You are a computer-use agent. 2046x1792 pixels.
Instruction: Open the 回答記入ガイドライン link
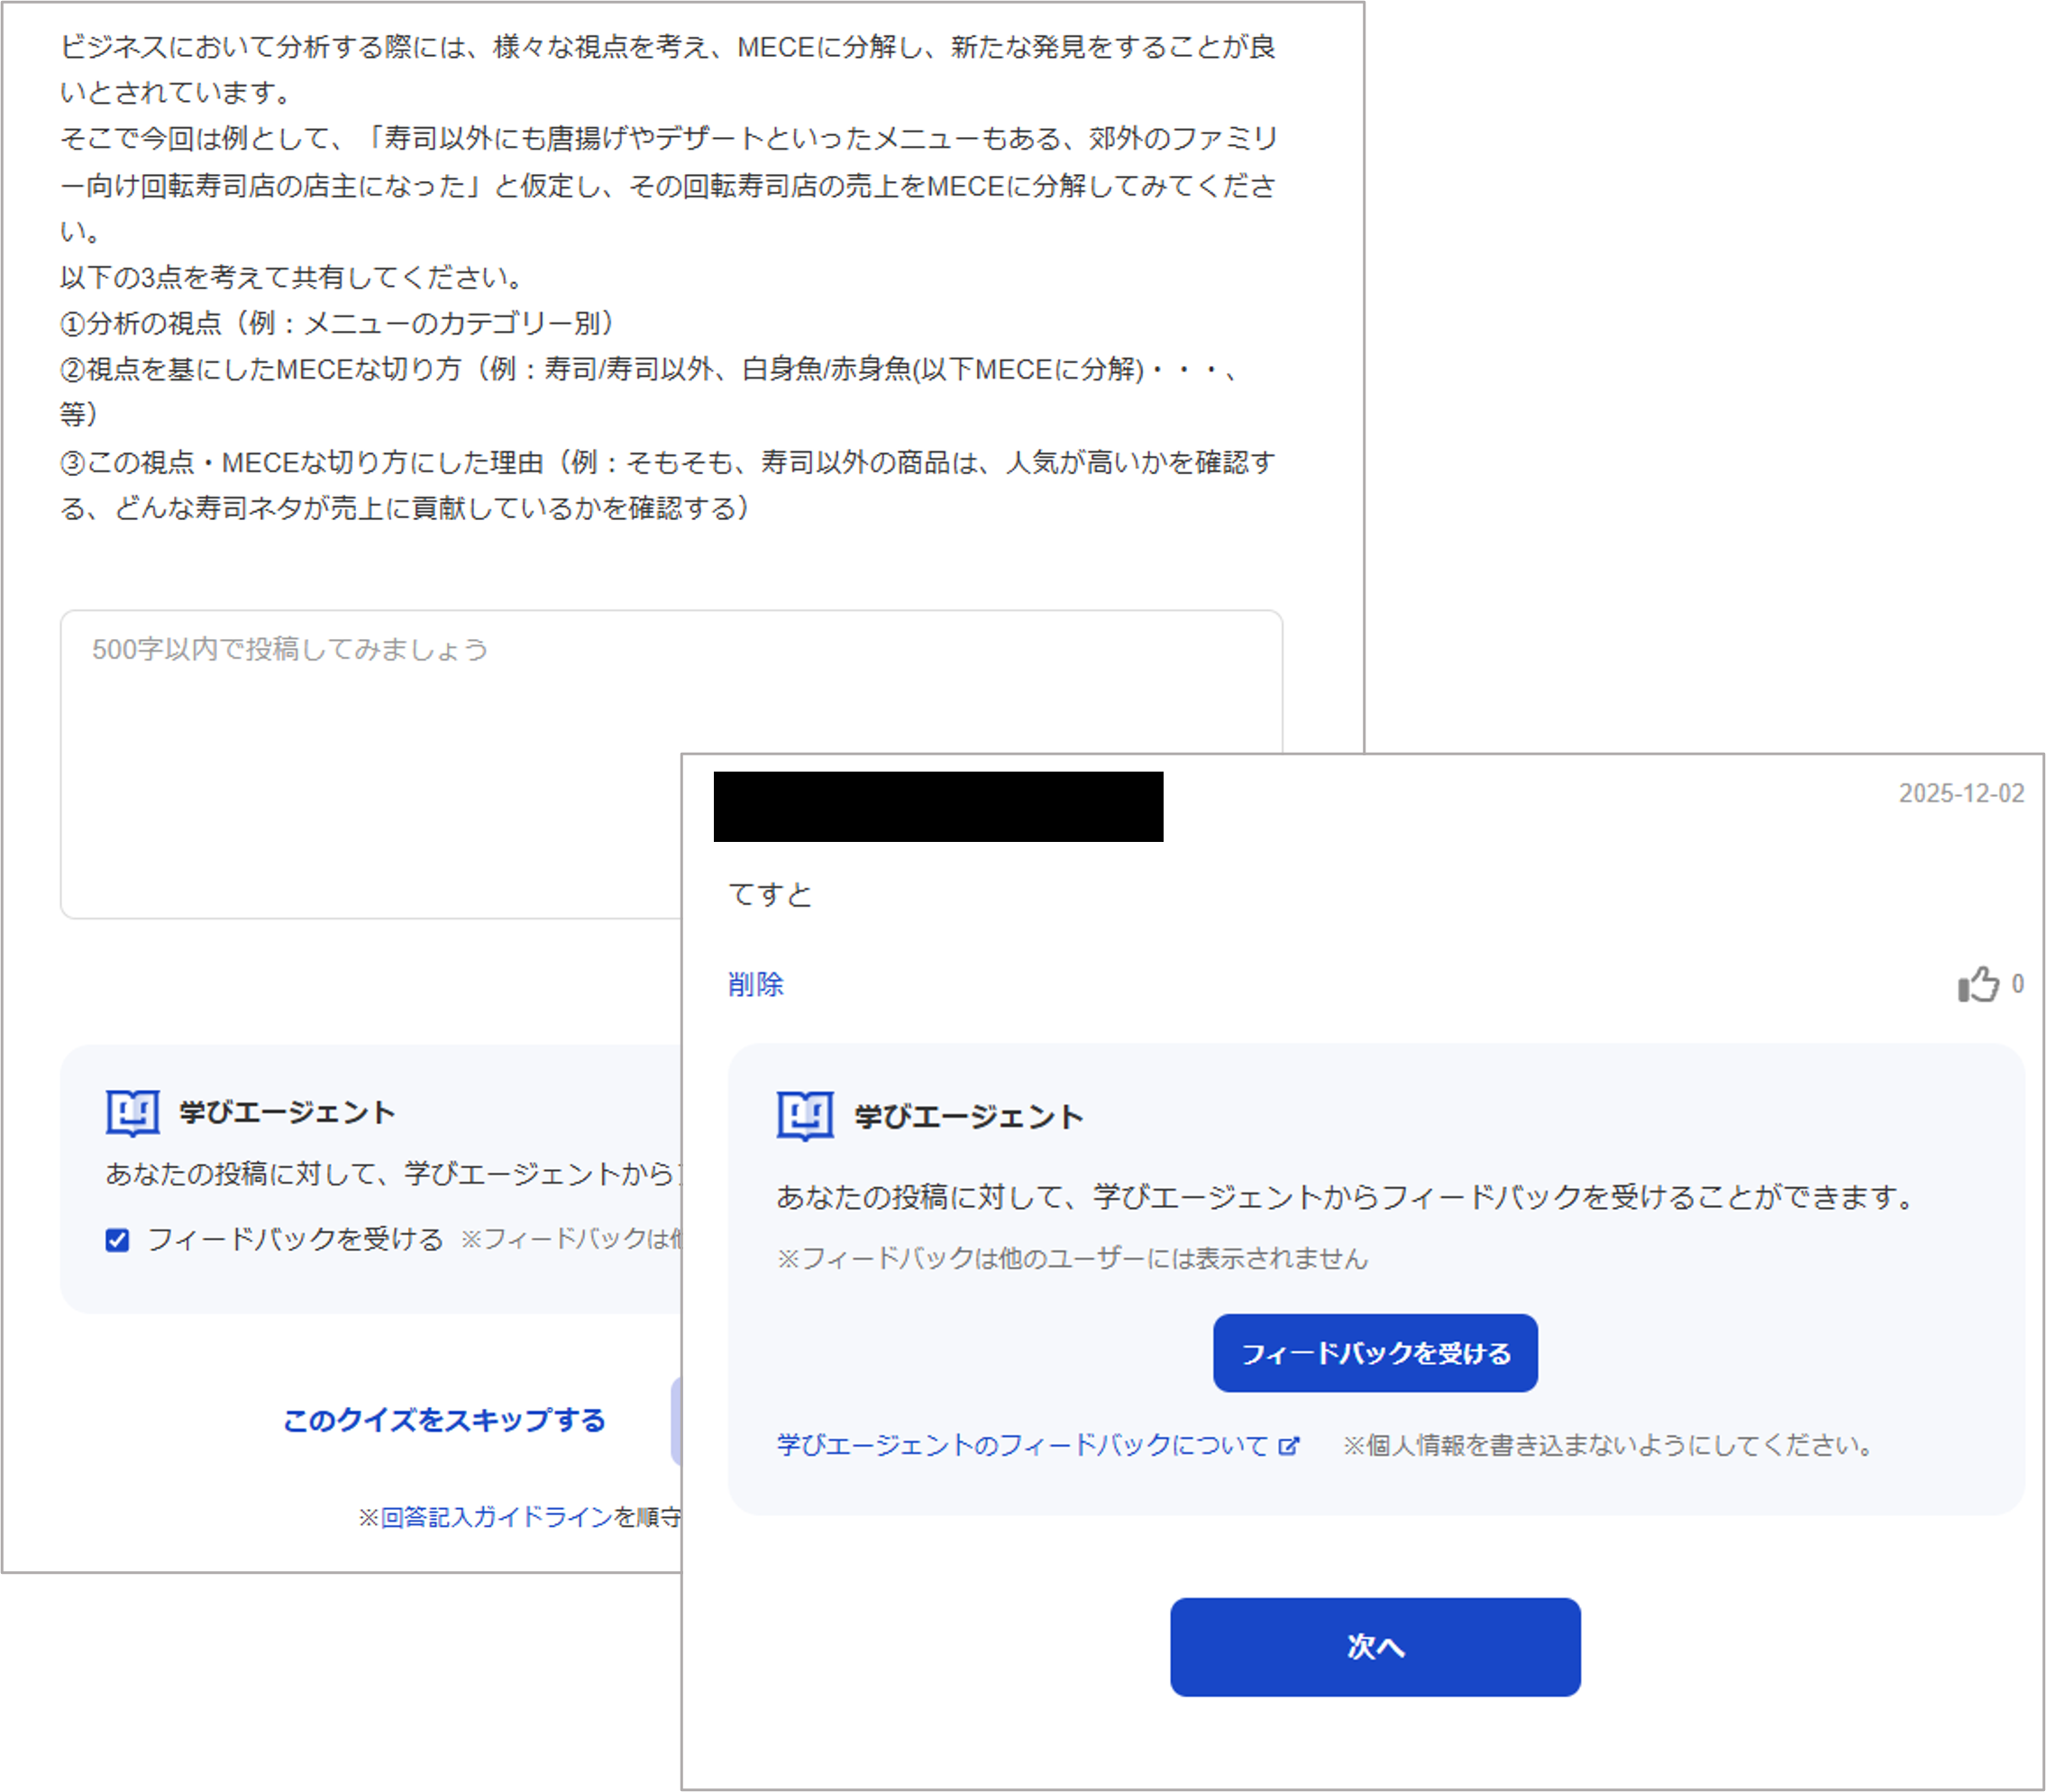coord(496,1517)
